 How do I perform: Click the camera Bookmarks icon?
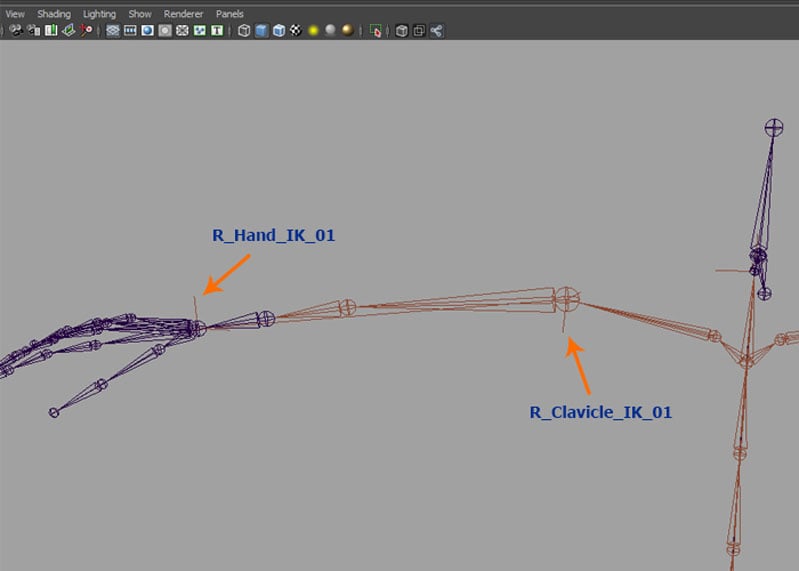pyautogui.click(x=51, y=31)
